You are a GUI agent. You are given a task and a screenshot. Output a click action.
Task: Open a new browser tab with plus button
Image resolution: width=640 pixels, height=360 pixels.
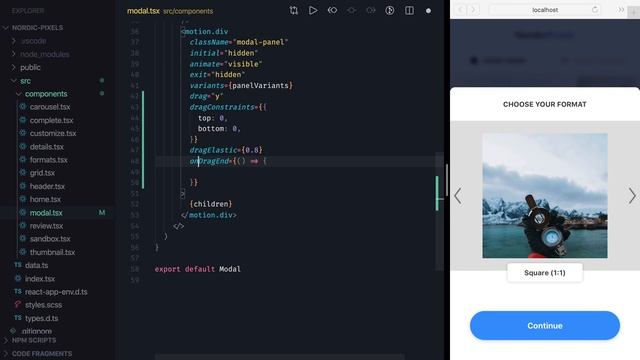point(634,12)
